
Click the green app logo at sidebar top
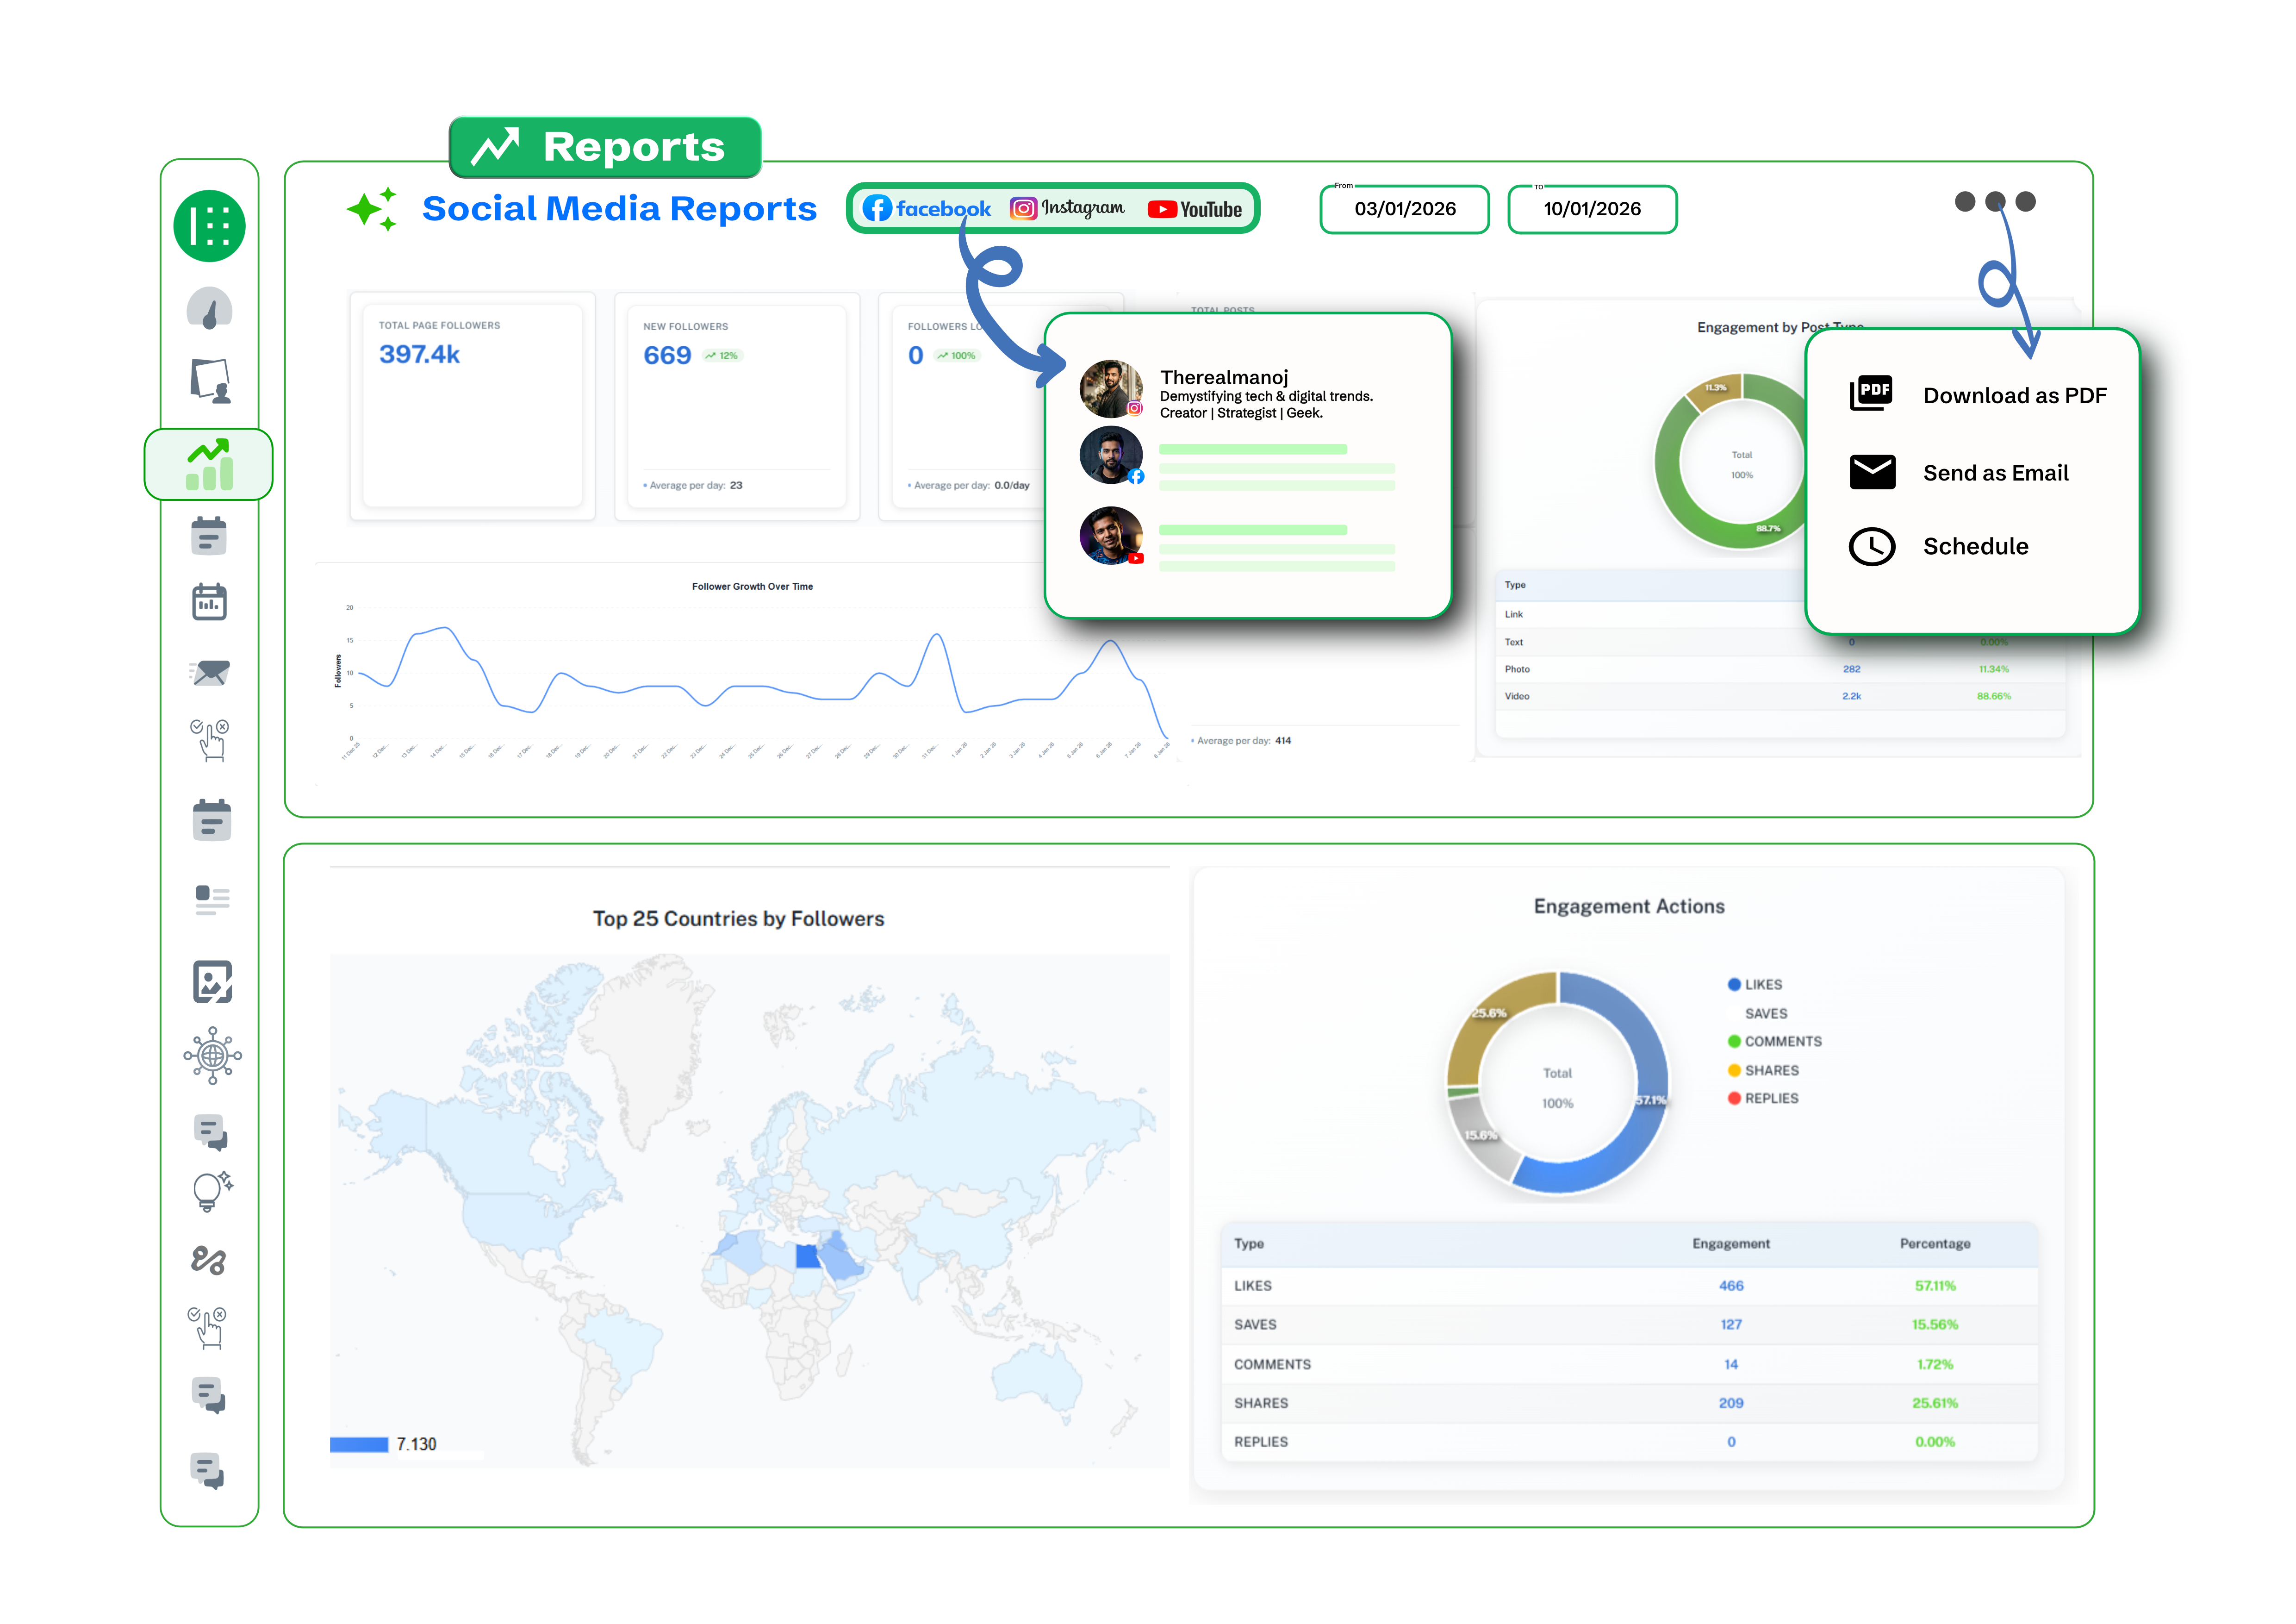209,225
